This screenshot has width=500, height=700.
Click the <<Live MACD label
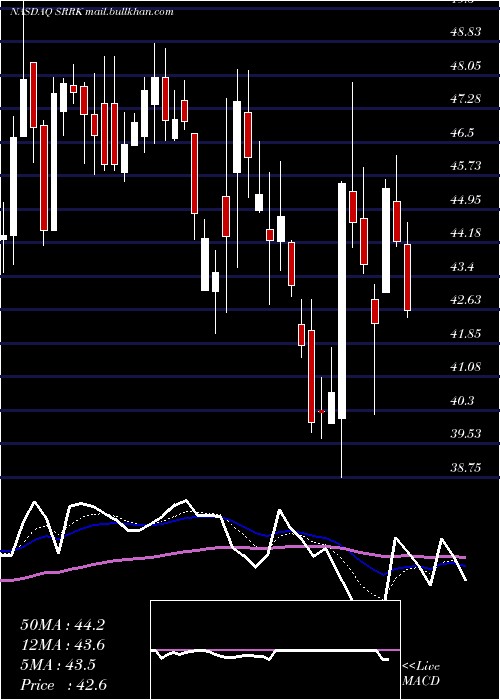coord(421,673)
